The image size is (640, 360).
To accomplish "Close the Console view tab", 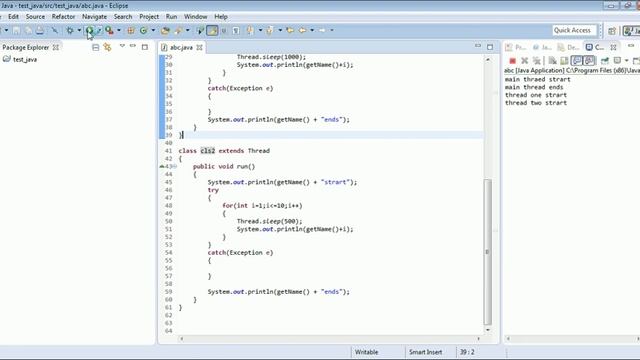I will 613,47.
